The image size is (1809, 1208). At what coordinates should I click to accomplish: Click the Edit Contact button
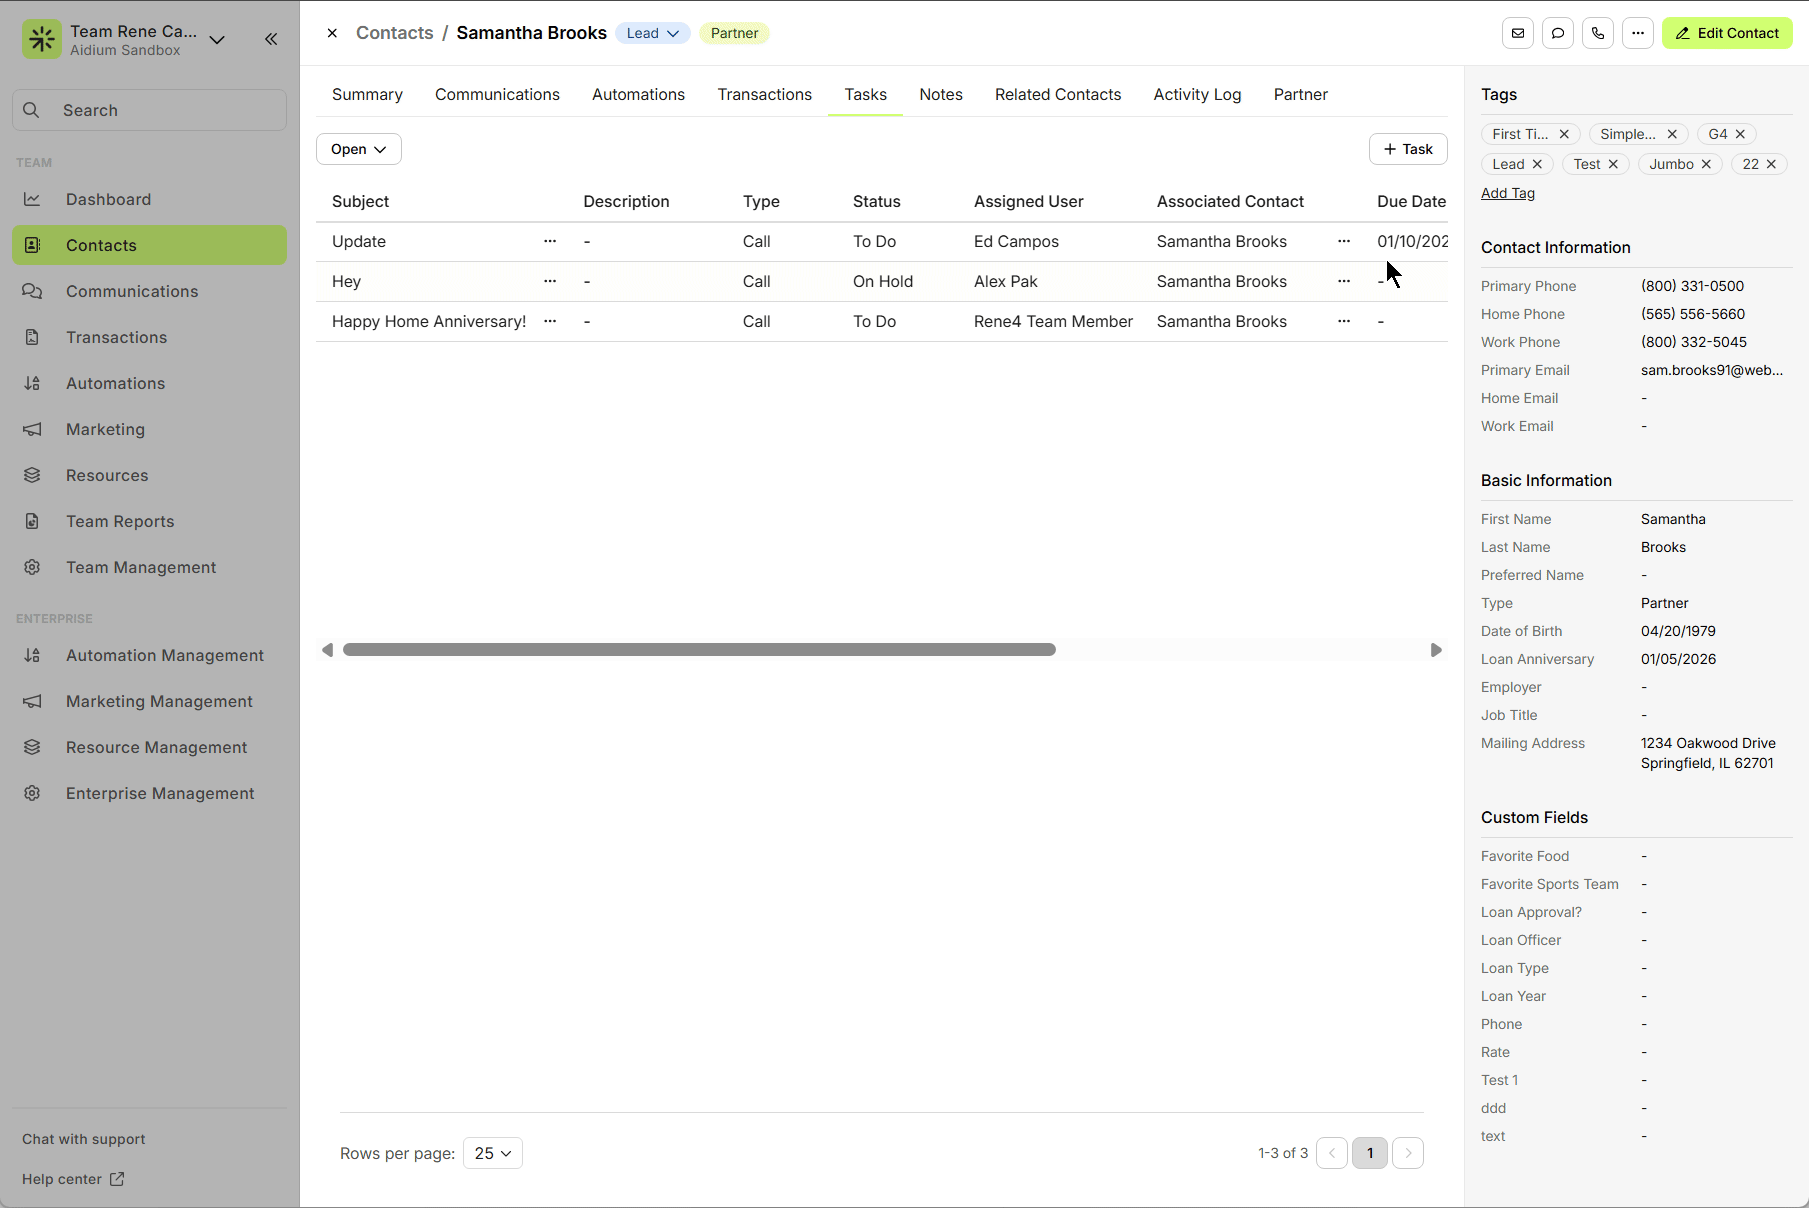[1727, 33]
